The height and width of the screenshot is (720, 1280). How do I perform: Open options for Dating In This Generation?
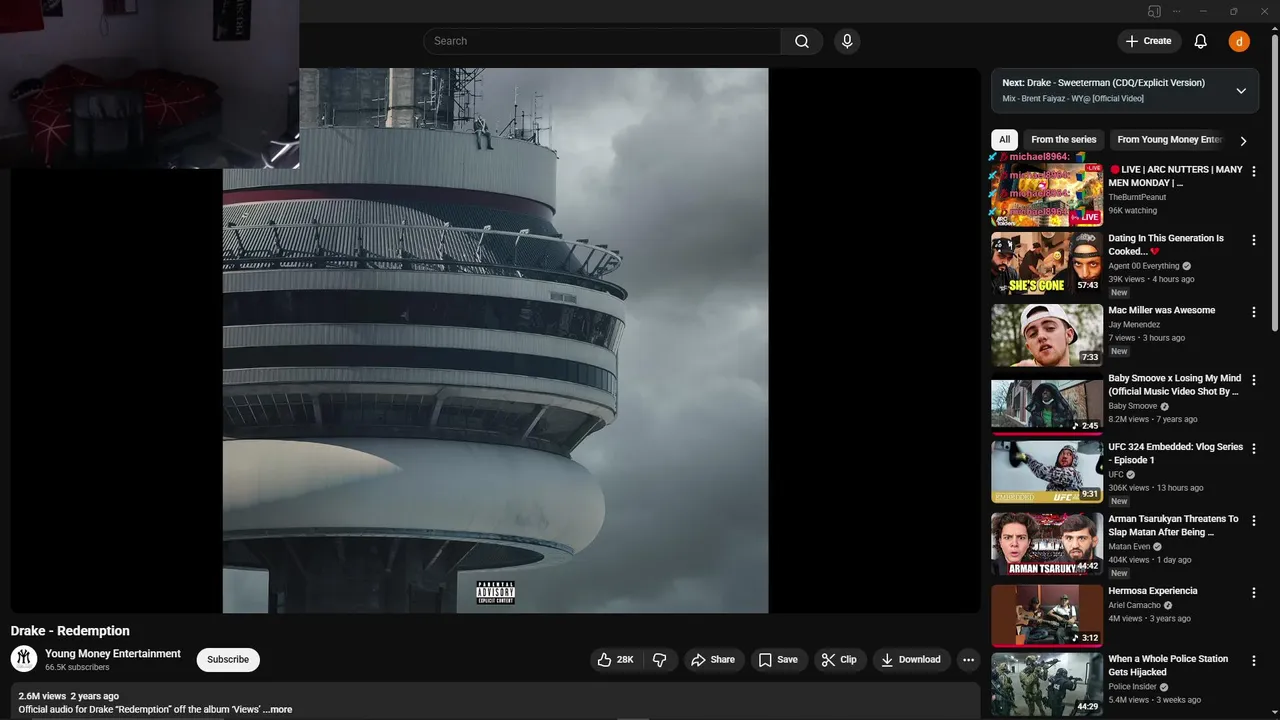click(1254, 240)
